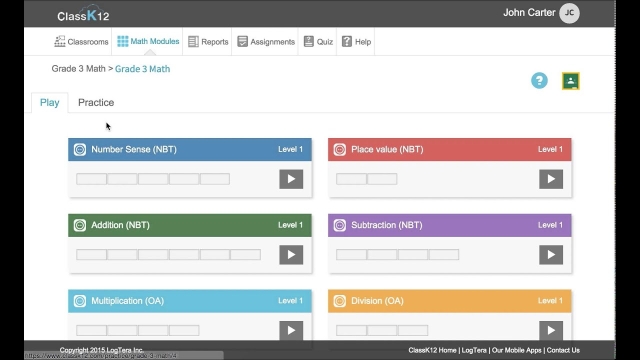Play the Addition (NBT) module

pyautogui.click(x=291, y=255)
